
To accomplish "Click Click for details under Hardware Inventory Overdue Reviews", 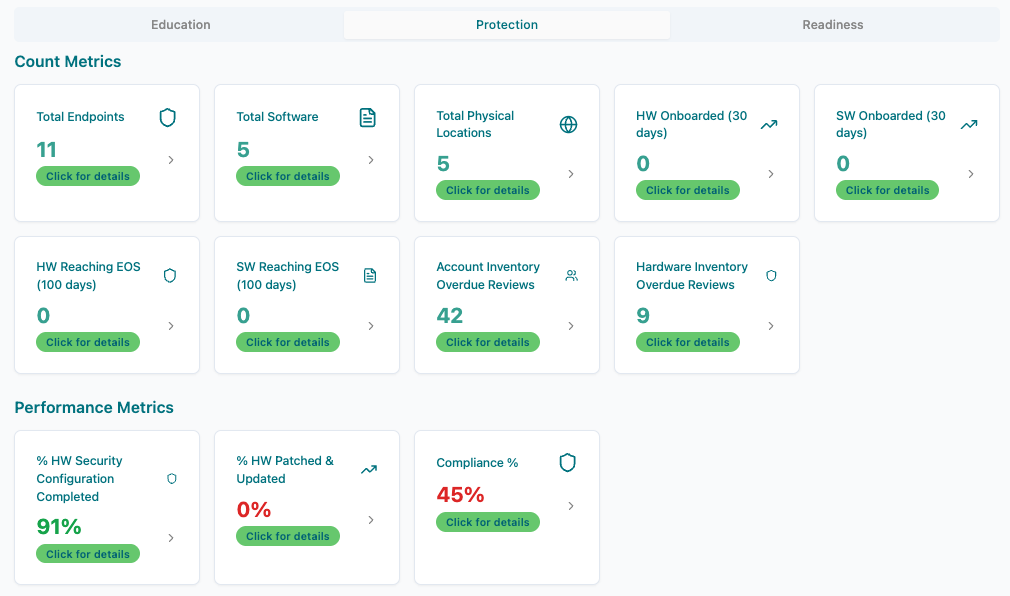I will click(x=688, y=342).
